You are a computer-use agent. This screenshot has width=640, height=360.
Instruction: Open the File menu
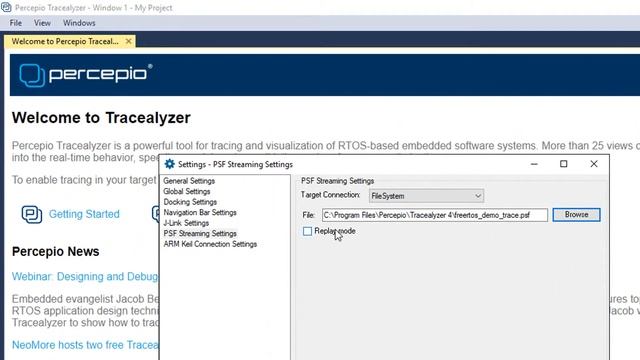pyautogui.click(x=16, y=23)
